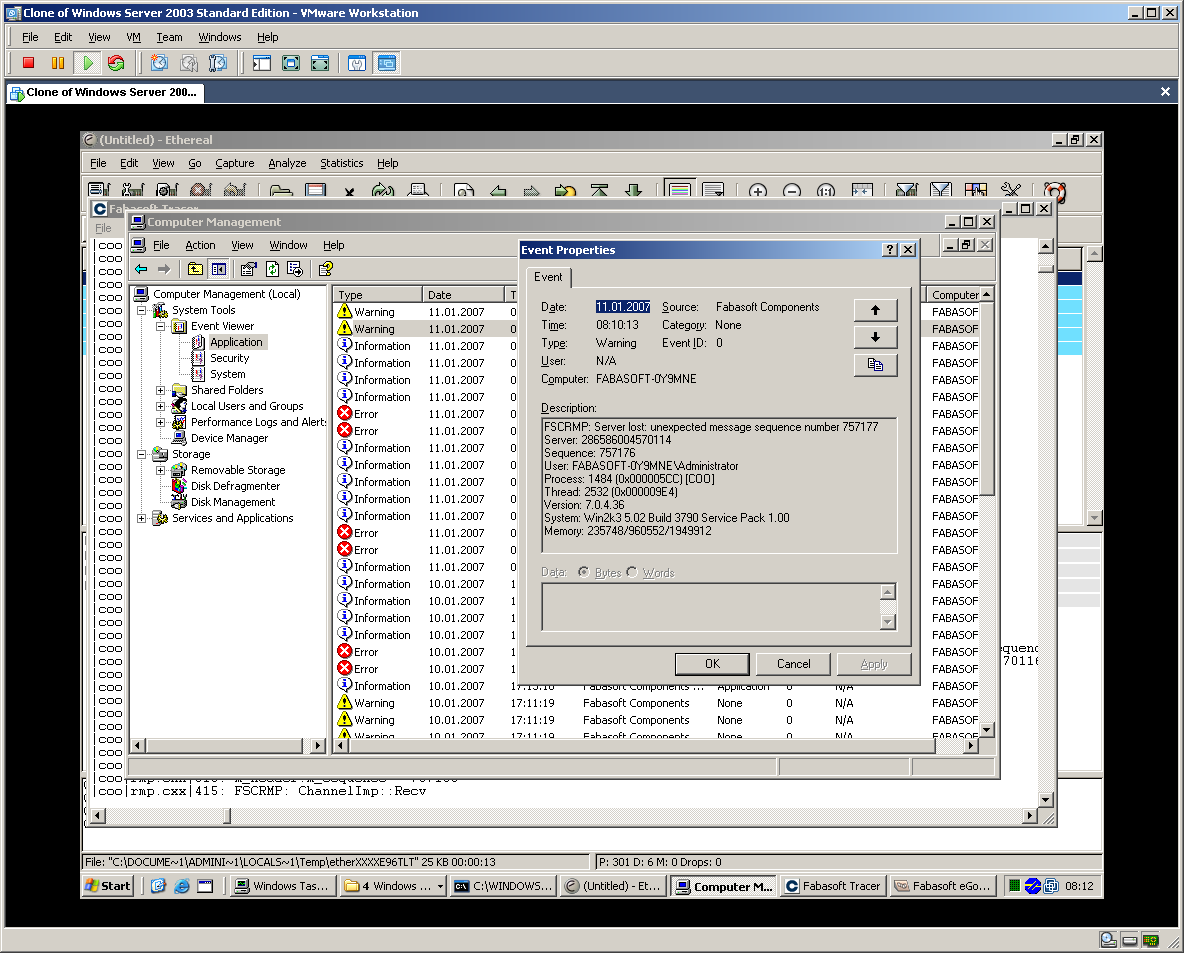The height and width of the screenshot is (953, 1184).
Task: Copy event details to clipboard button
Action: [x=875, y=365]
